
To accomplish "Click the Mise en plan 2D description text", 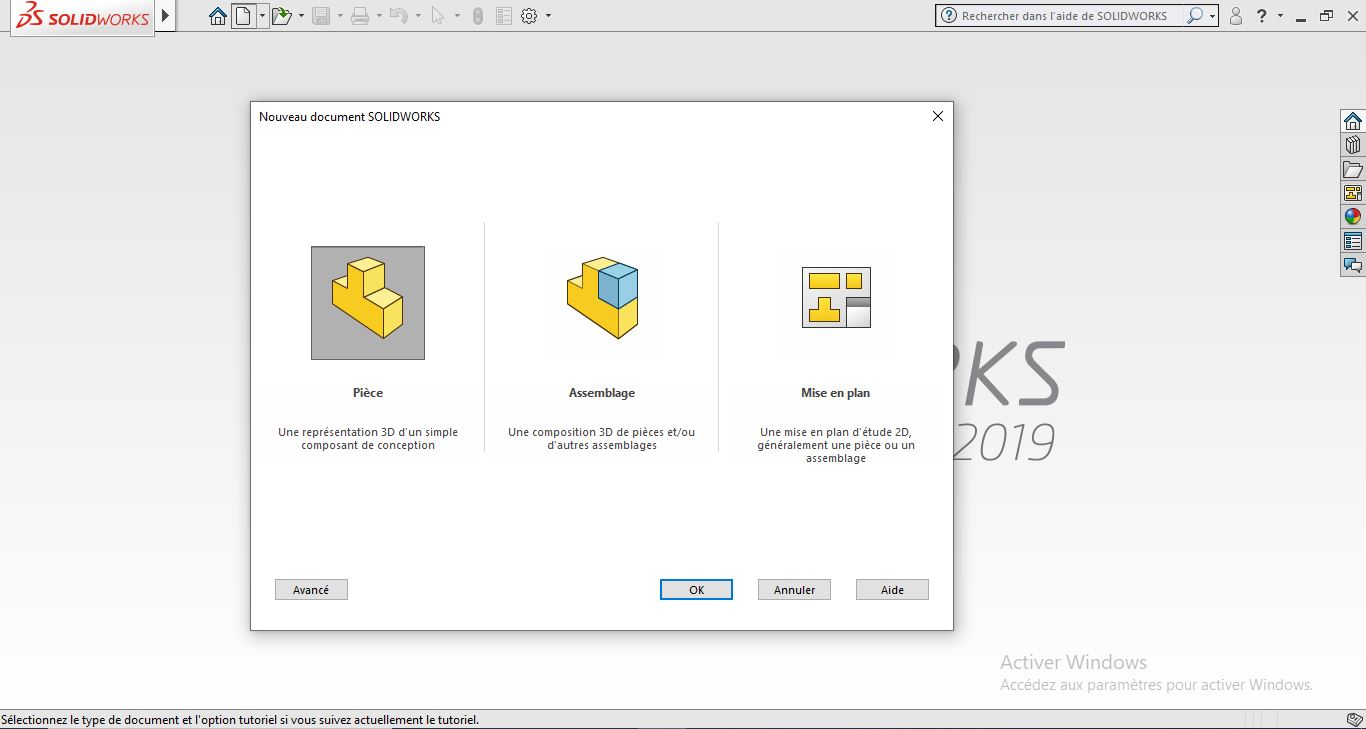I will click(x=836, y=445).
